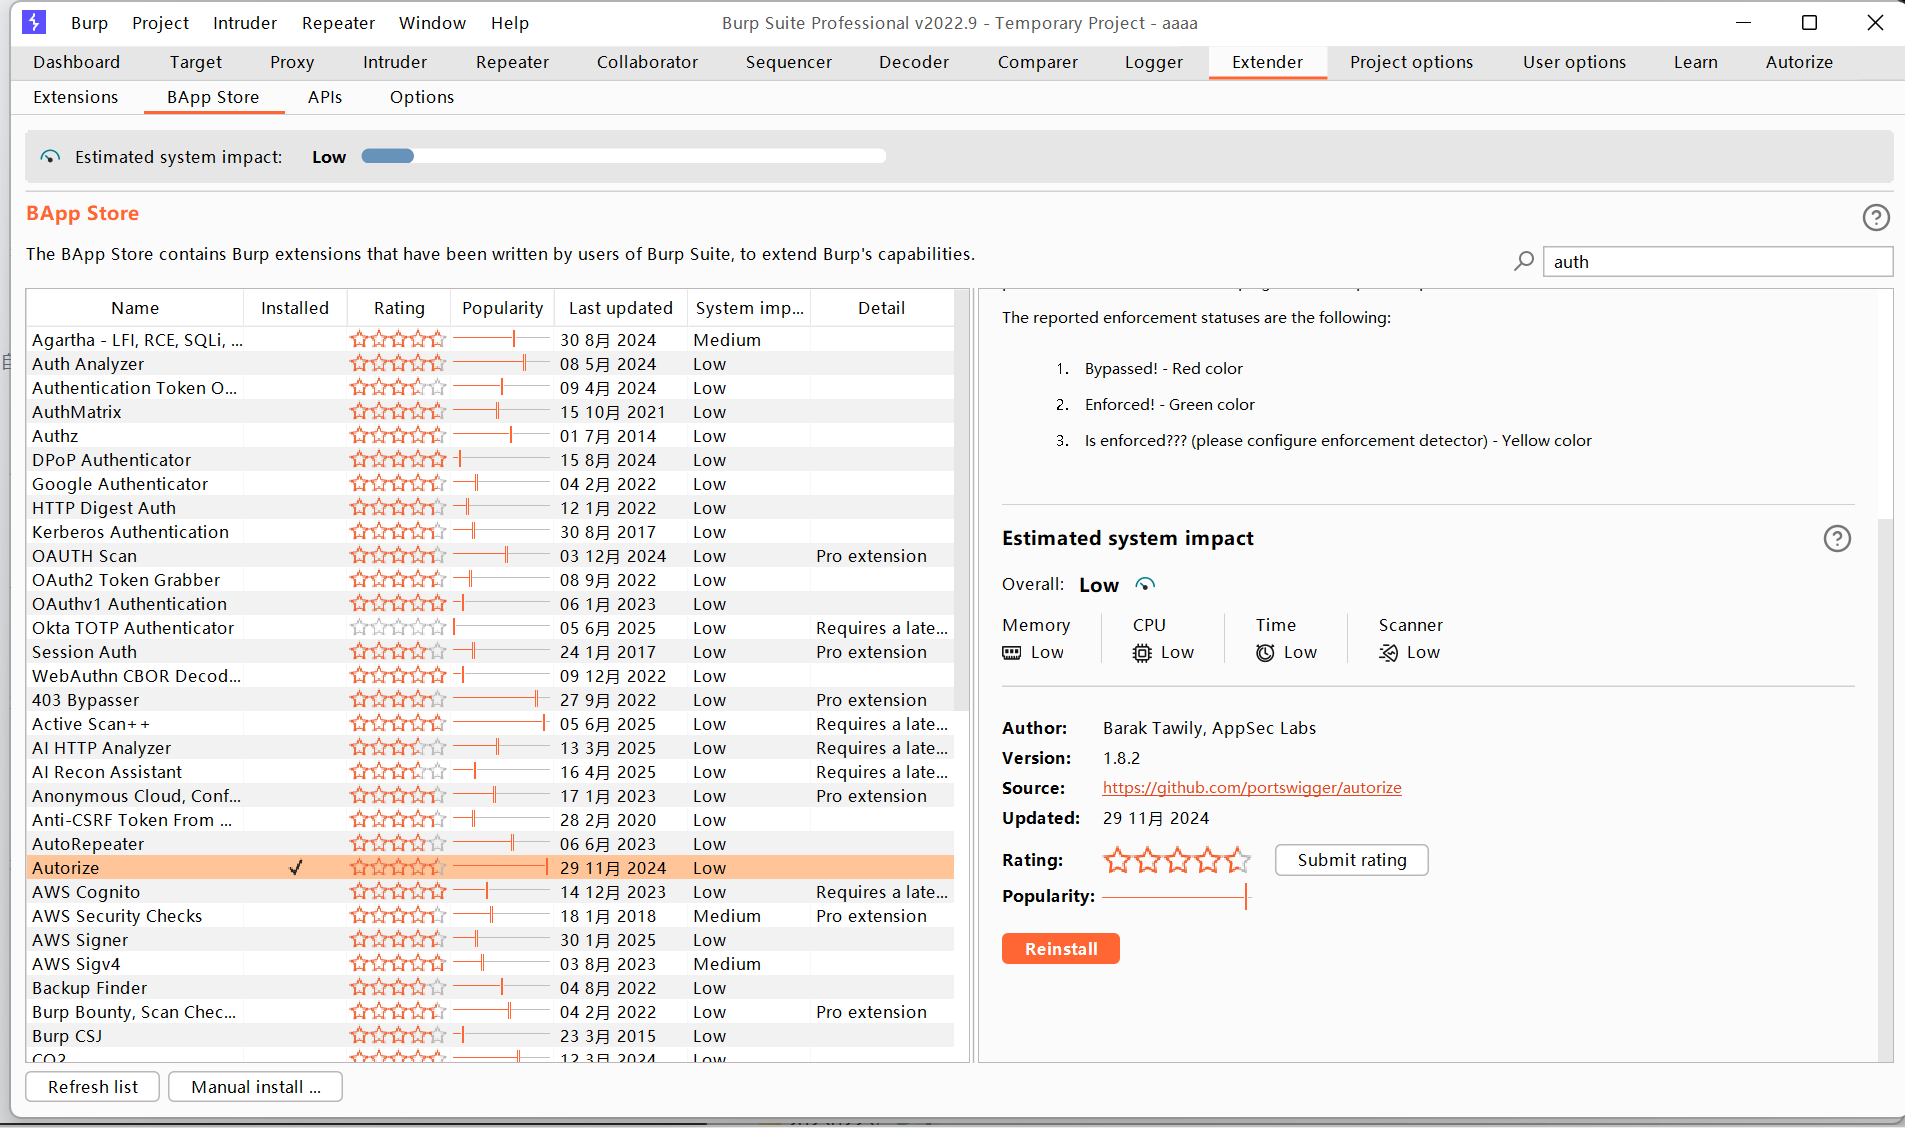
Task: Select the Session Auth row
Action: pyautogui.click(x=490, y=652)
